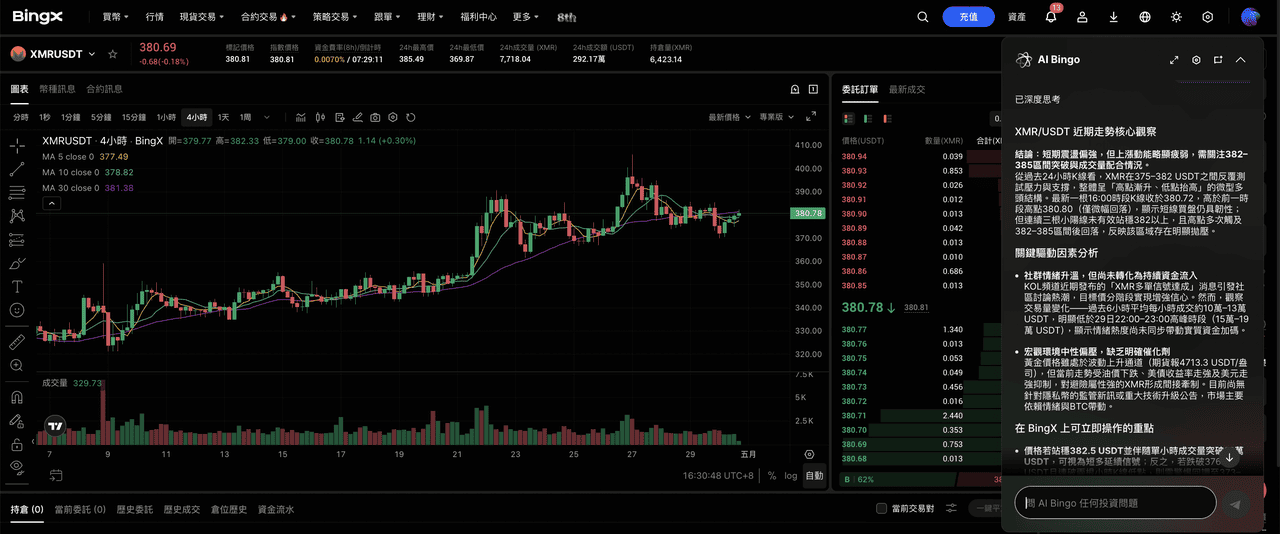
Task: Click the 充值 deposit button
Action: 968,17
